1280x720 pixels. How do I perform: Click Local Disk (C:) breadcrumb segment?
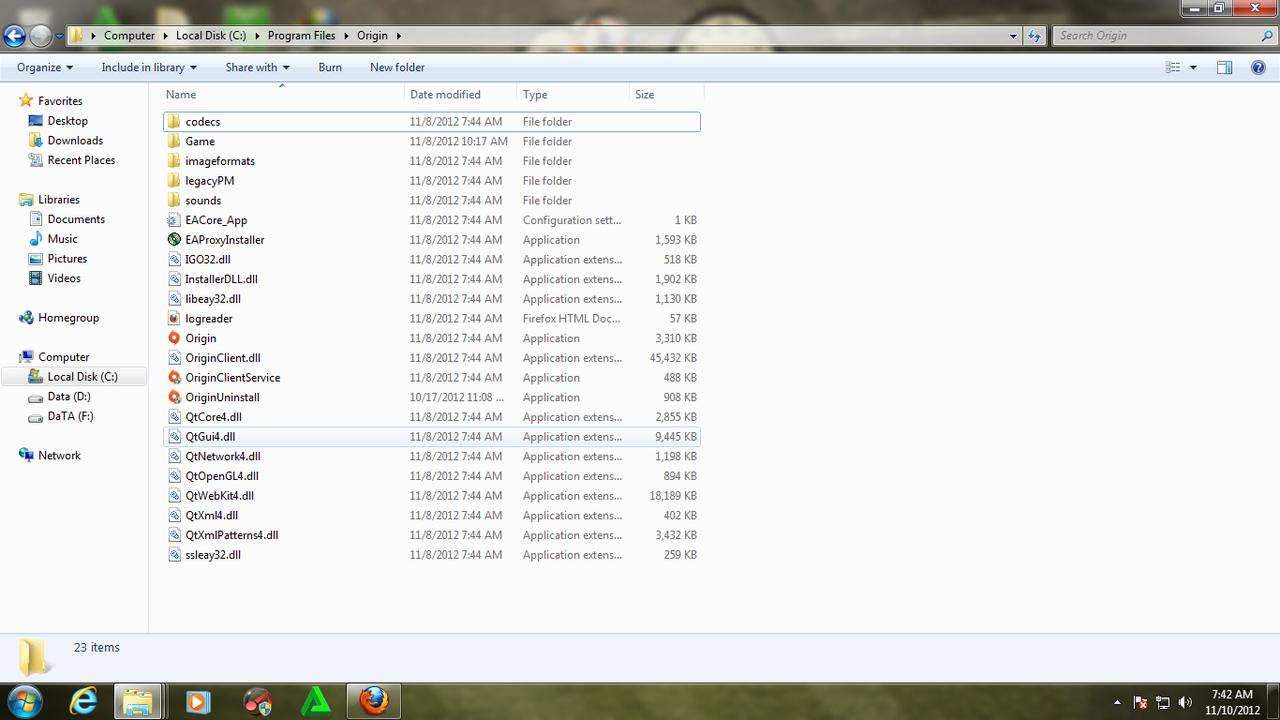pyautogui.click(x=211, y=36)
